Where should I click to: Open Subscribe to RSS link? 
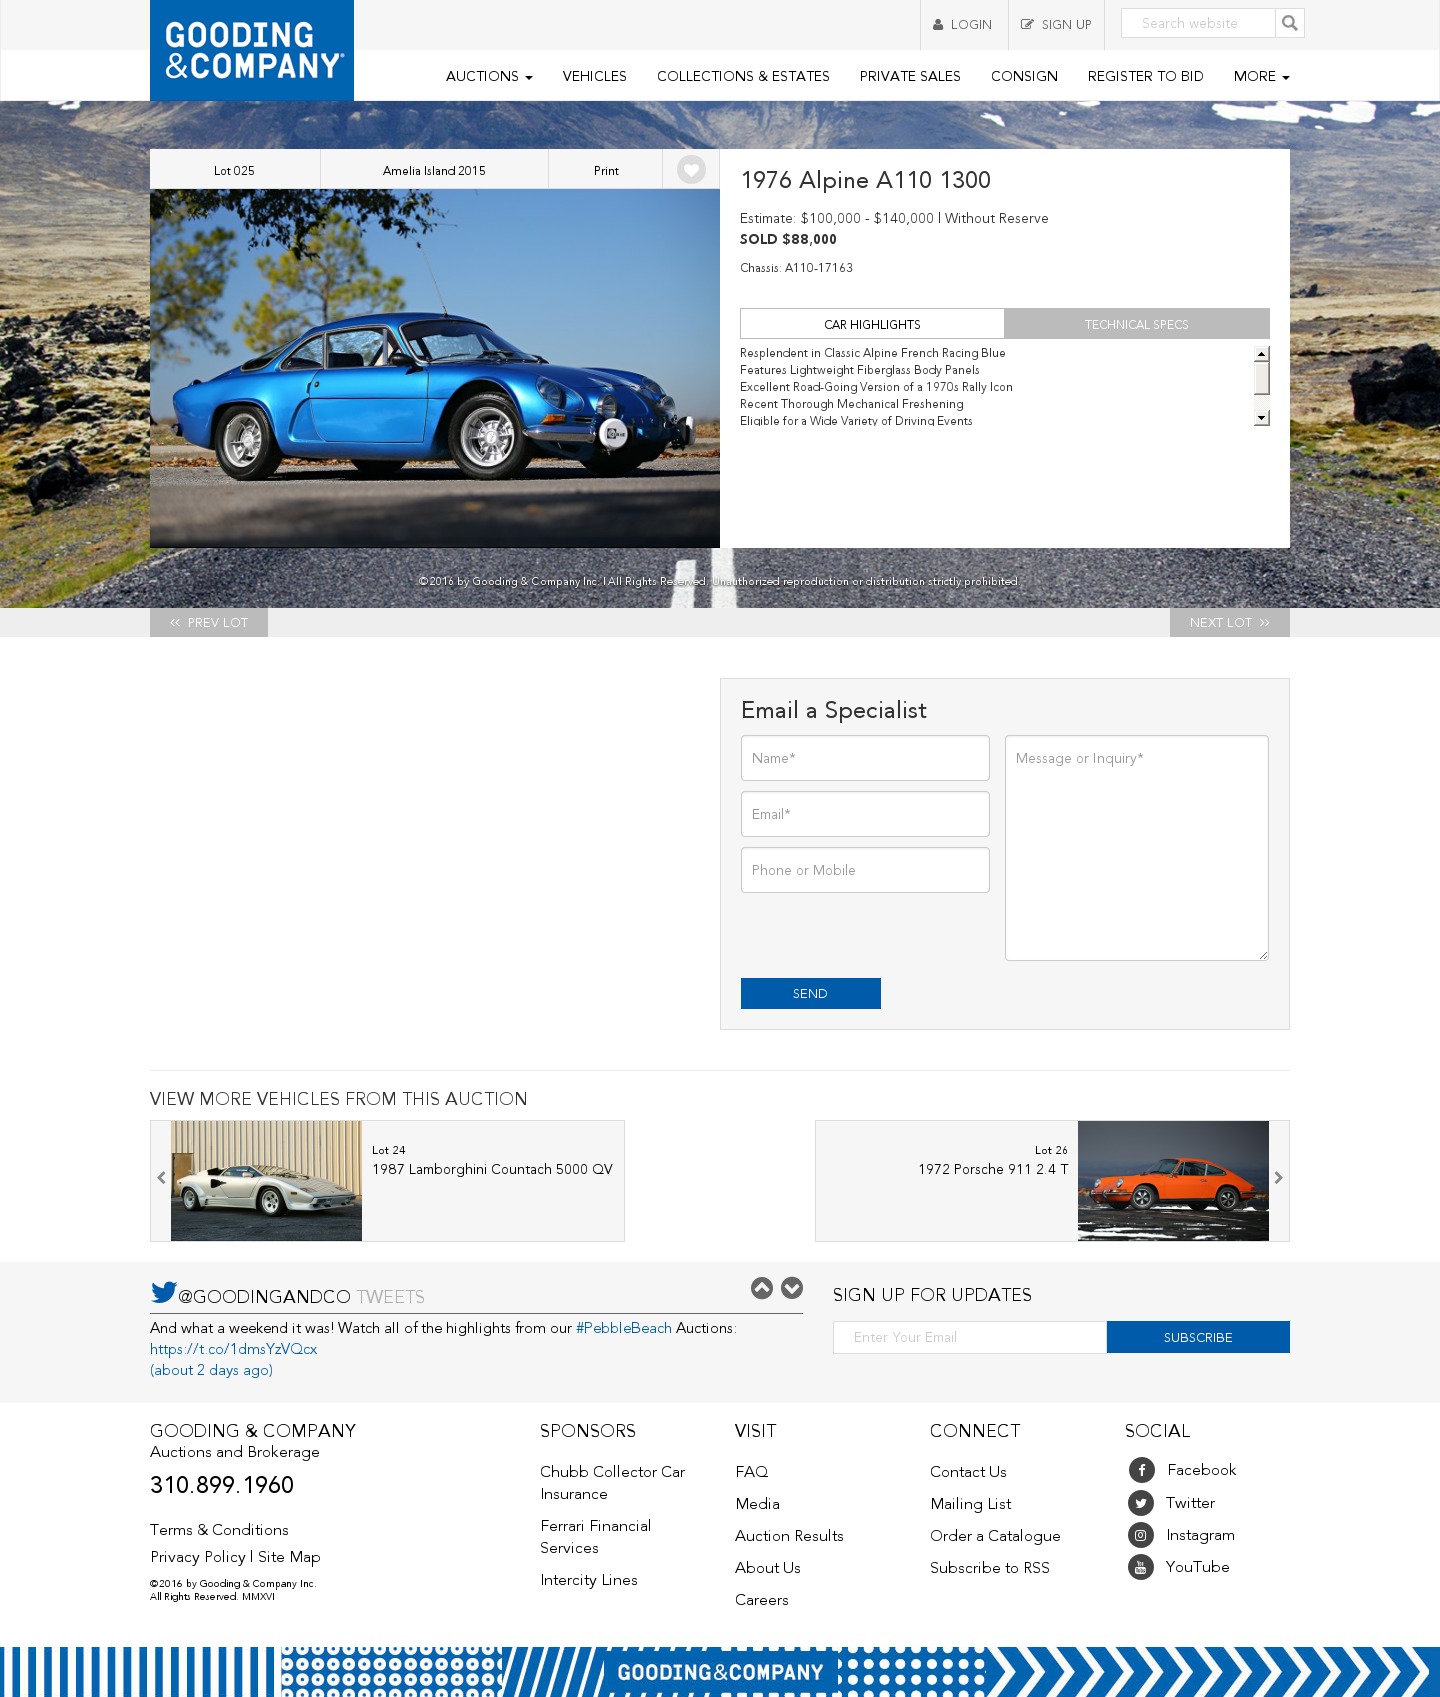[x=990, y=1568]
